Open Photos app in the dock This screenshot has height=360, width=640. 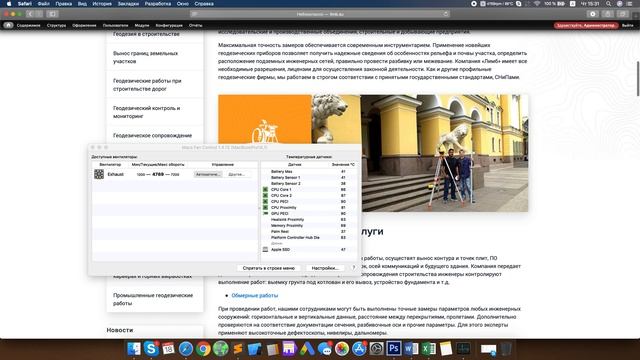(342, 349)
